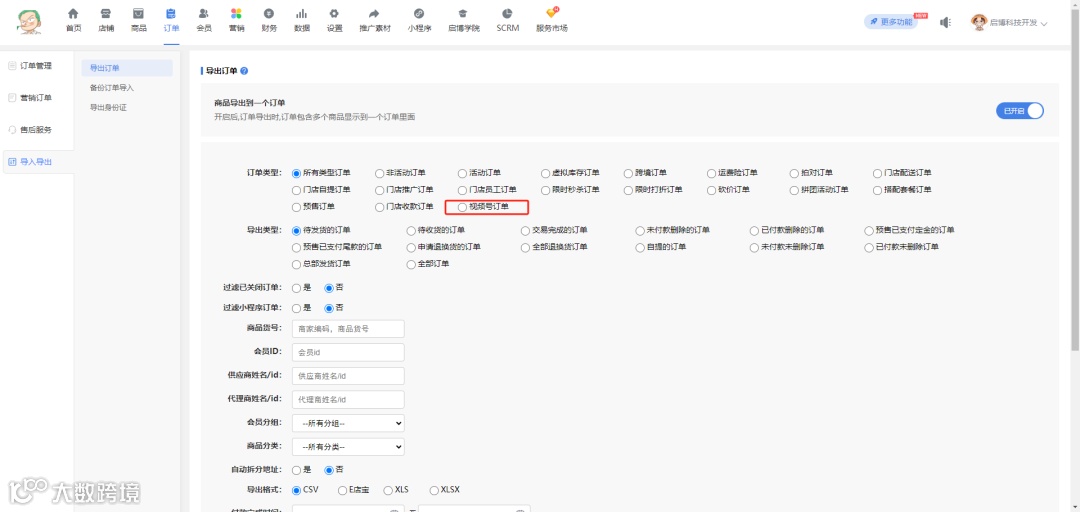Image resolution: width=1080 pixels, height=512 pixels.
Task: Click the 启博科技开发 user avatar
Action: click(x=979, y=23)
